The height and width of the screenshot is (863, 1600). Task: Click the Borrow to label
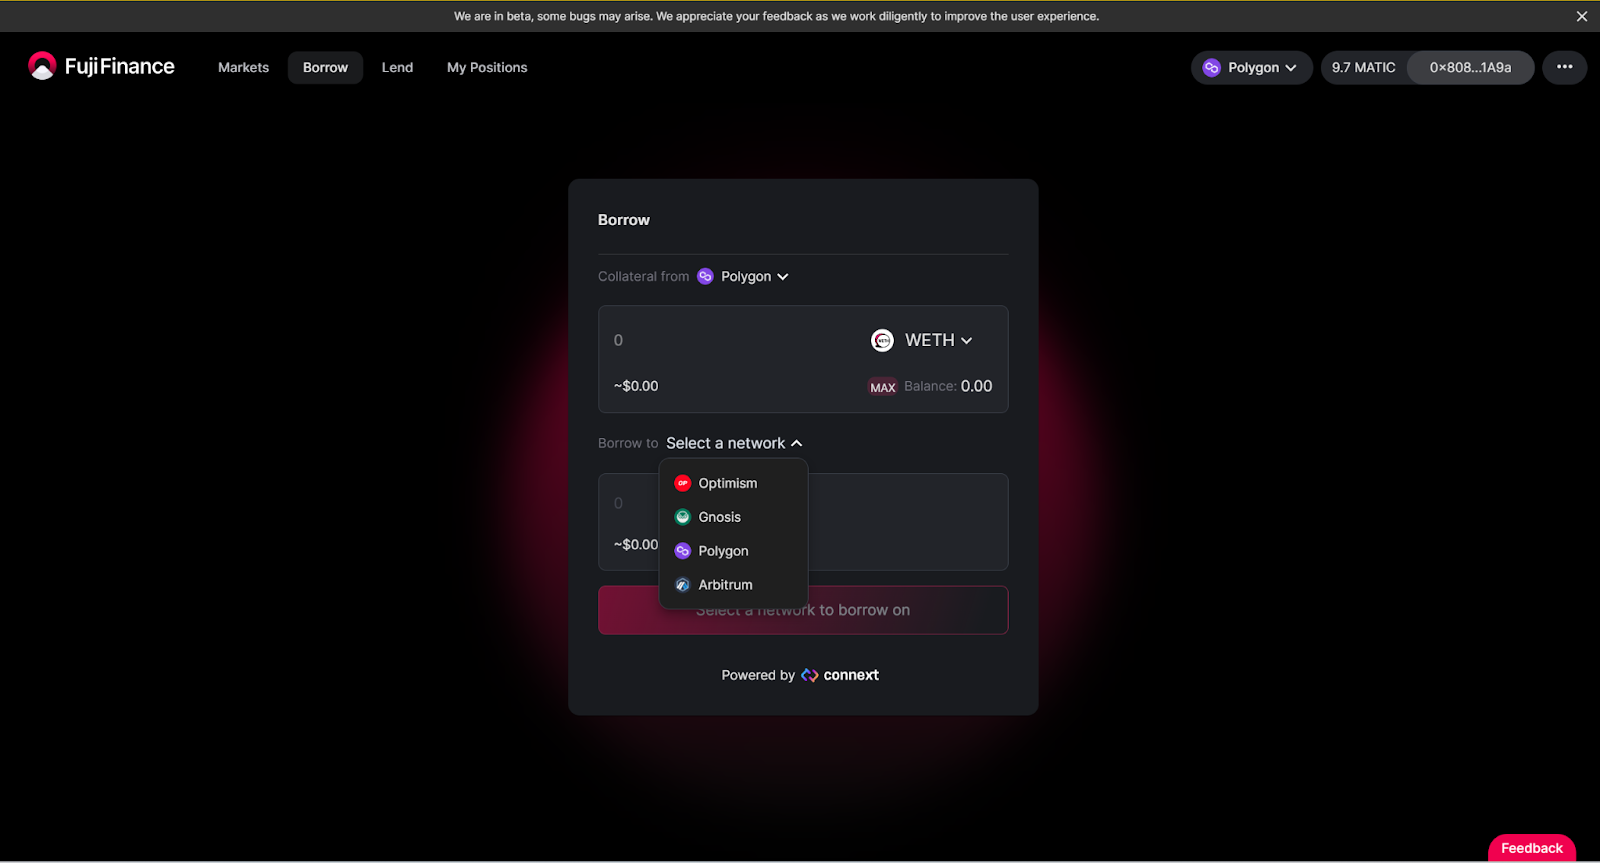pos(628,443)
